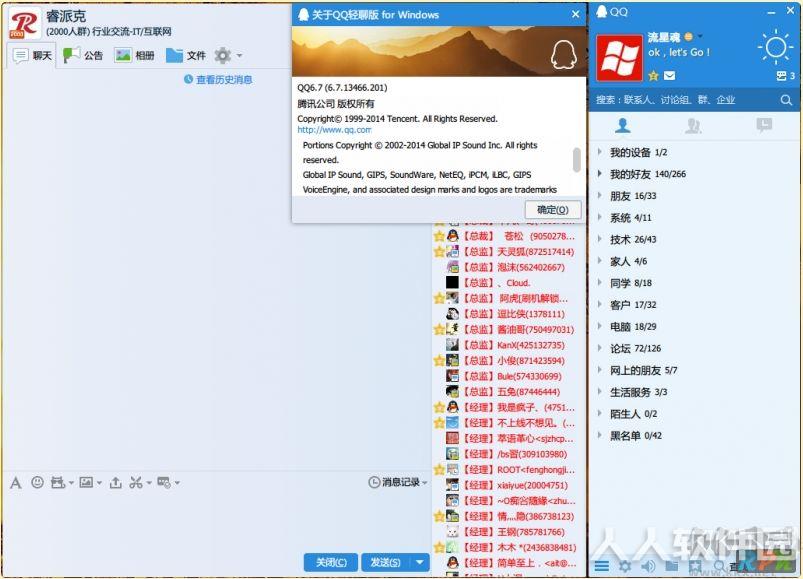Click the scissors screenshot tool
803x579 pixels.
click(136, 482)
